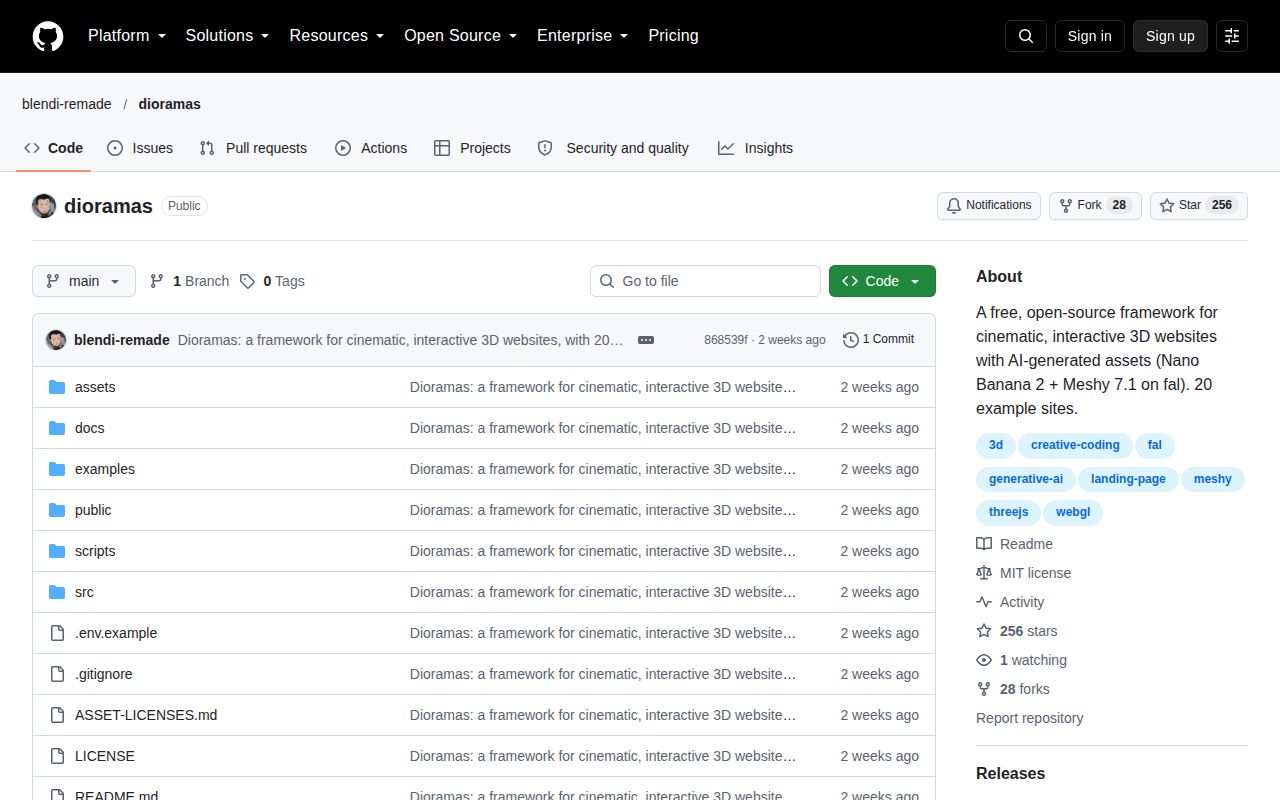Click the Notifications button
The image size is (1280, 800).
coord(989,206)
